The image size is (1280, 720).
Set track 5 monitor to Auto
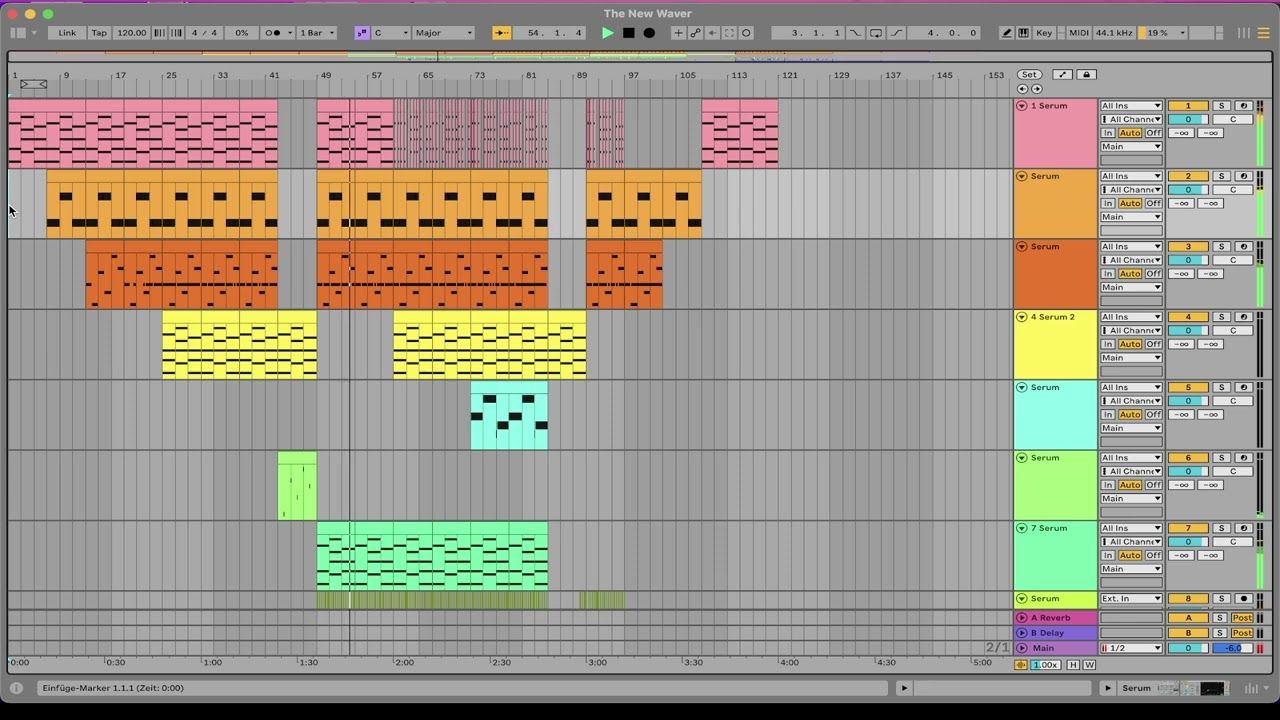(1130, 414)
